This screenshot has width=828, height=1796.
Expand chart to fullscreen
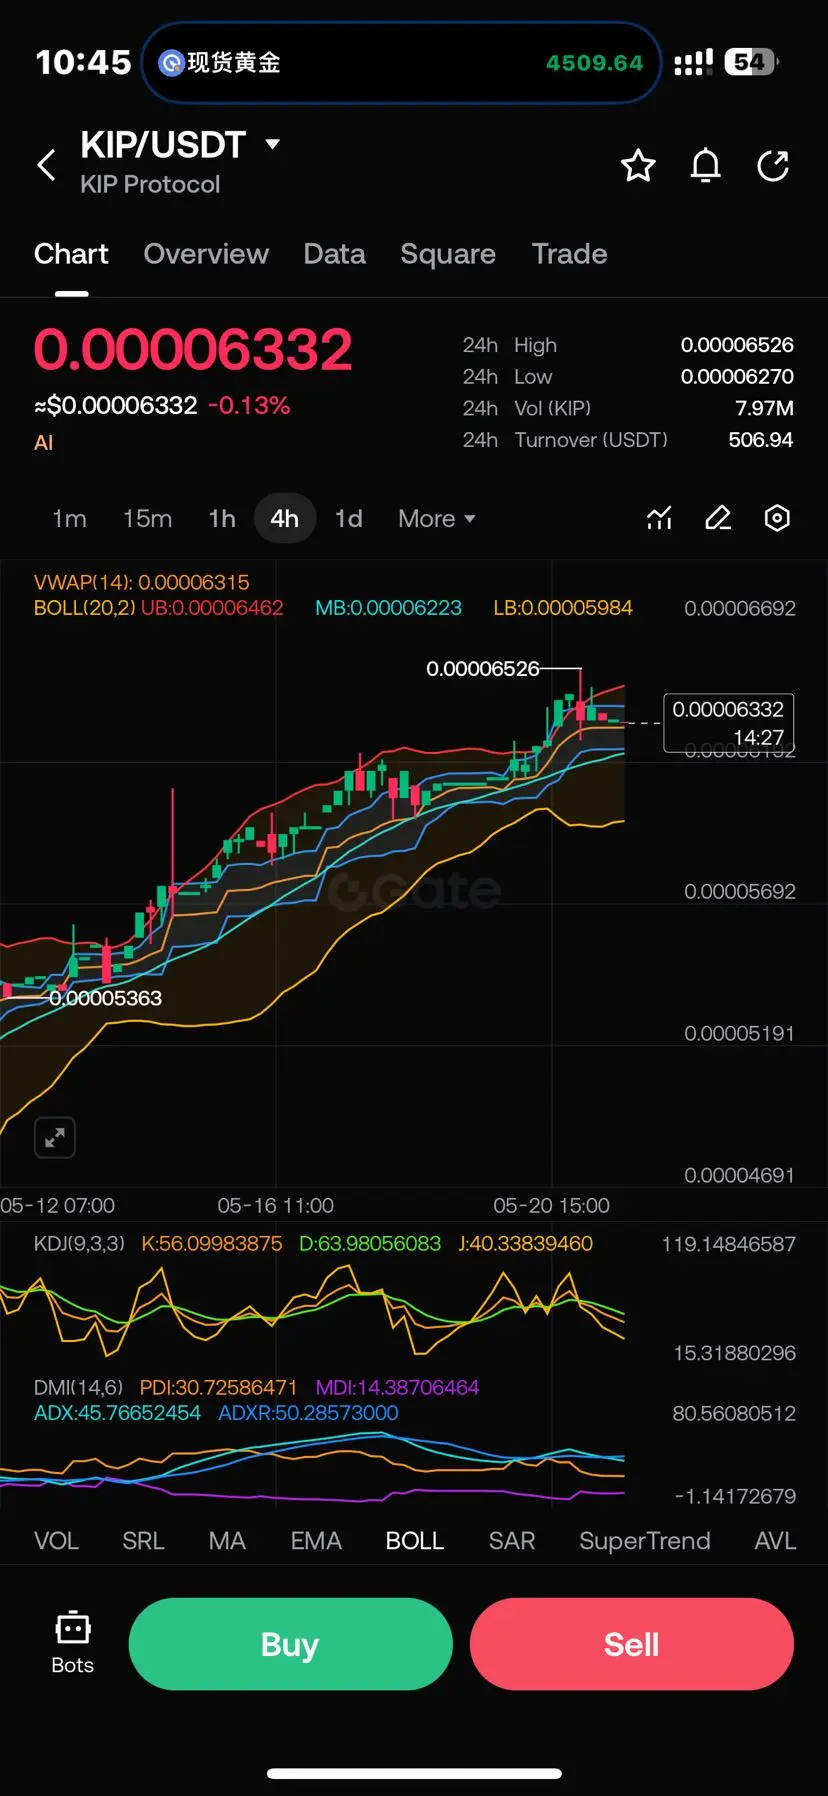click(55, 1137)
